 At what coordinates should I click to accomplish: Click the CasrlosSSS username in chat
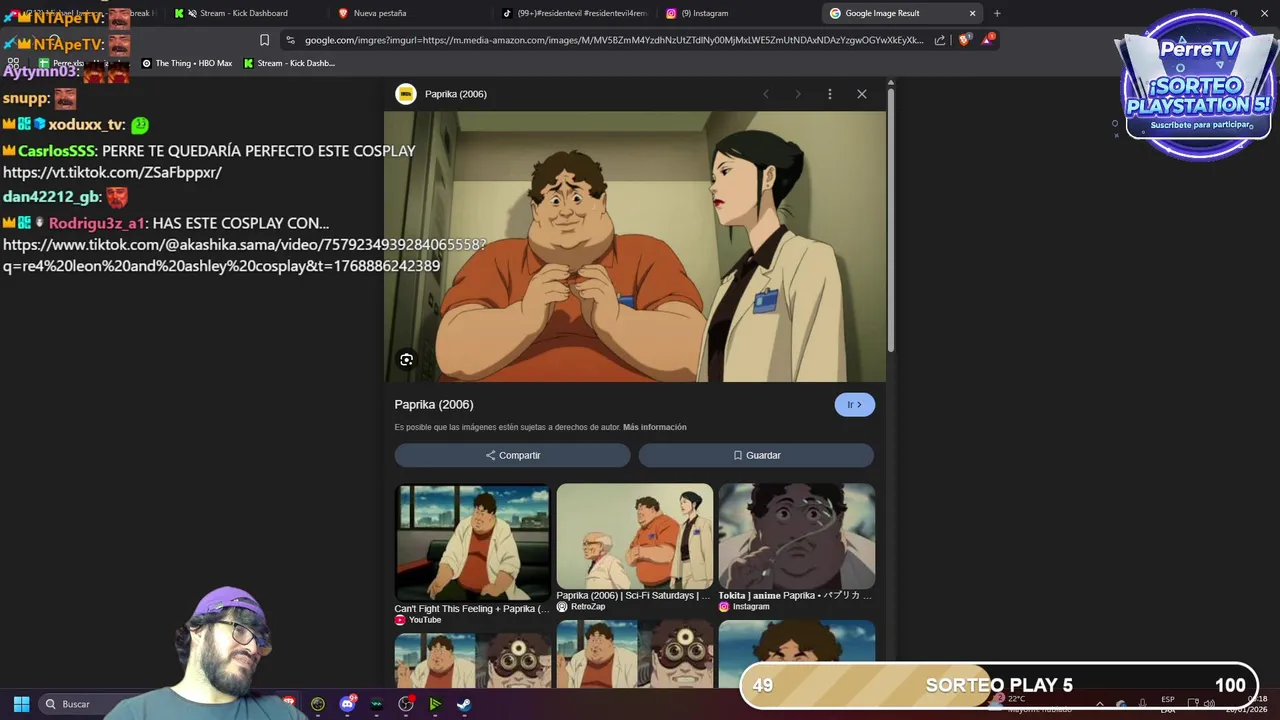click(x=56, y=151)
